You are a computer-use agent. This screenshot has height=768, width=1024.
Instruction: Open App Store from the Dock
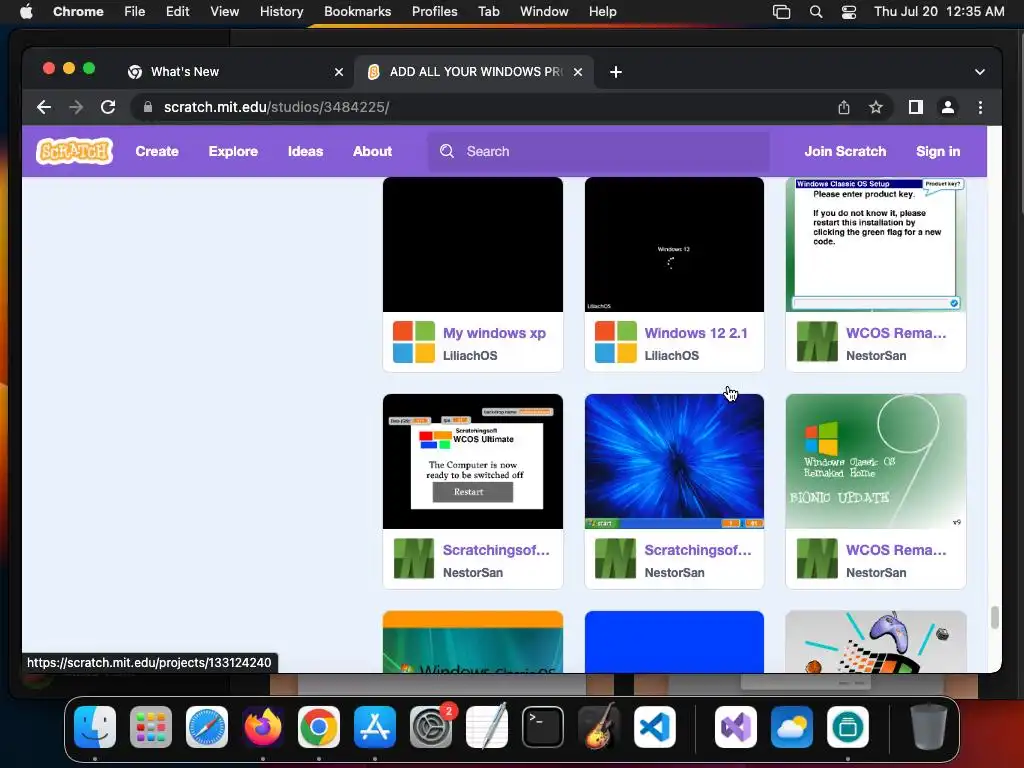[x=375, y=727]
